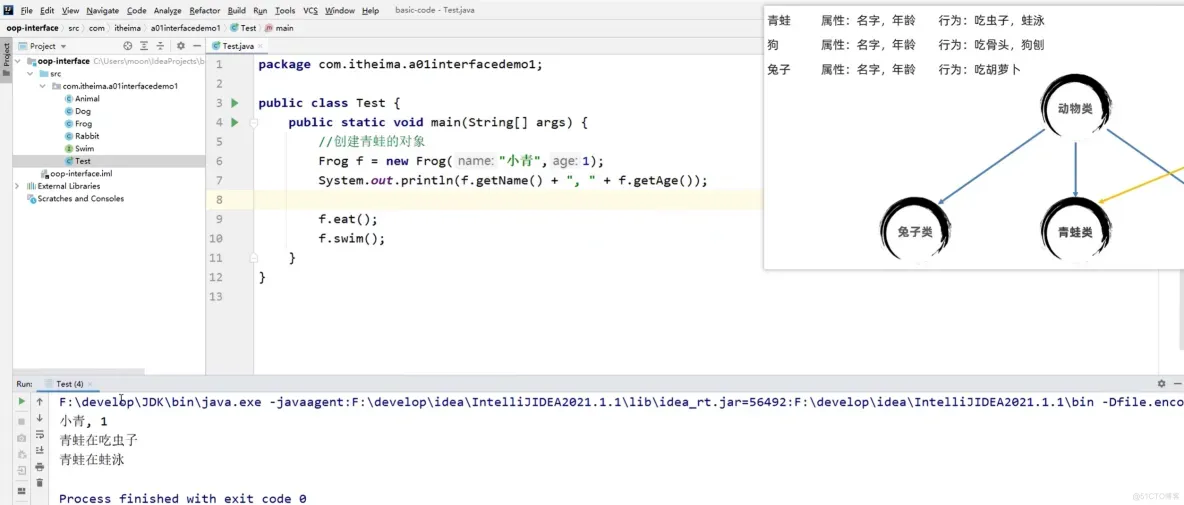Click a01interfacedemo1 breadcrumb in navigation bar
1184x505 pixels.
pos(185,28)
